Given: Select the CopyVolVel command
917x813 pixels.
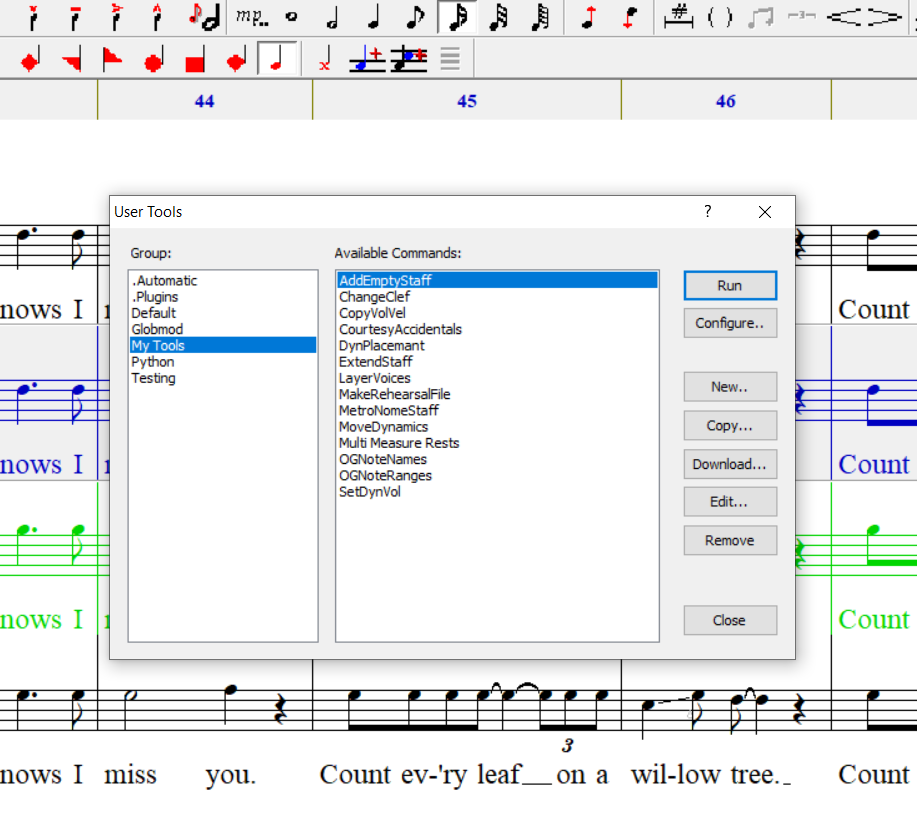Looking at the screenshot, I should click(497, 313).
